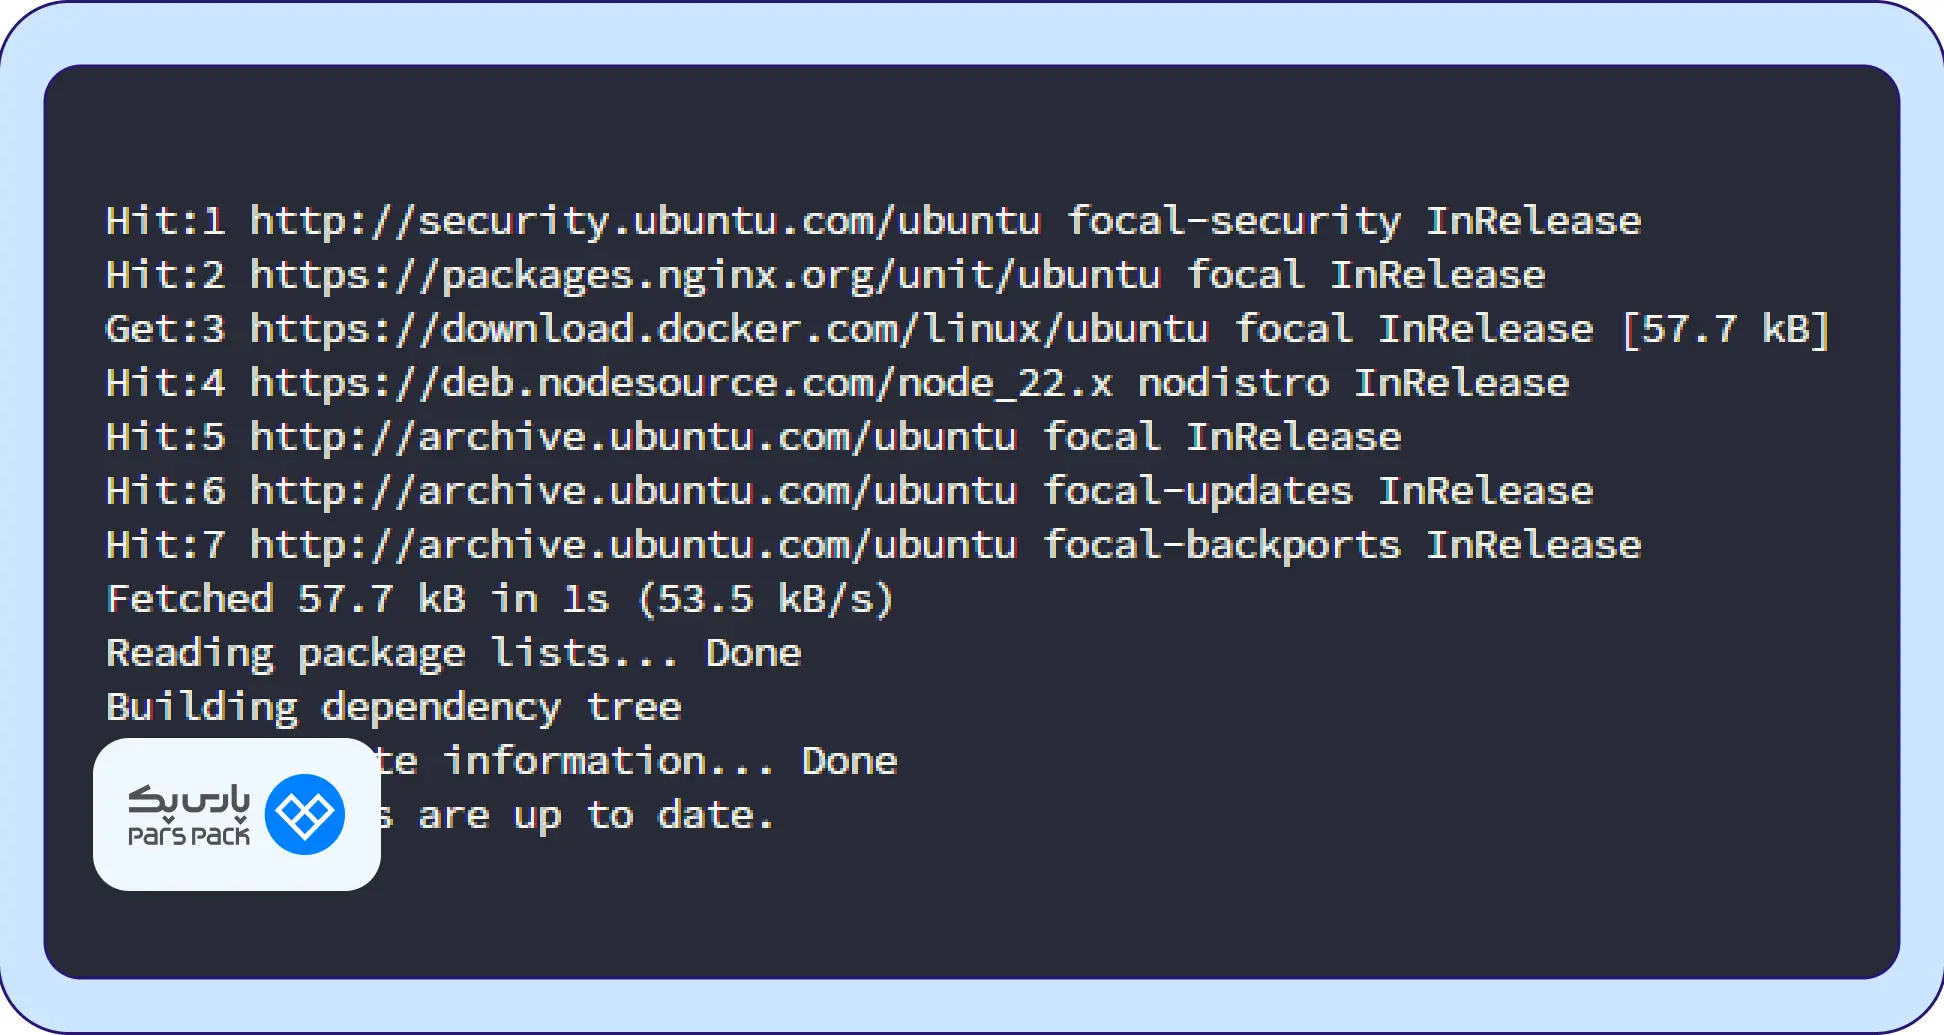The height and width of the screenshot is (1035, 1944).
Task: Open the download.docker.com linux URL
Action: coord(729,329)
